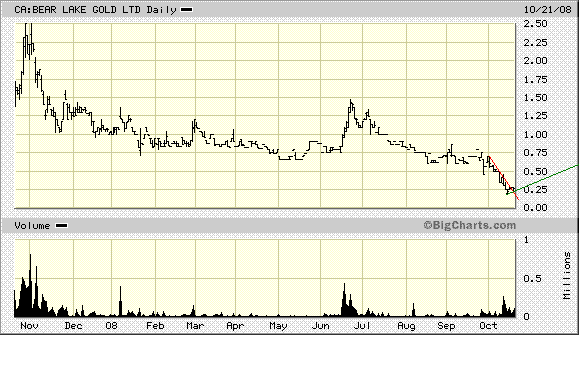The height and width of the screenshot is (384, 579).
Task: Click the 1.25 price axis label
Action: click(x=535, y=116)
